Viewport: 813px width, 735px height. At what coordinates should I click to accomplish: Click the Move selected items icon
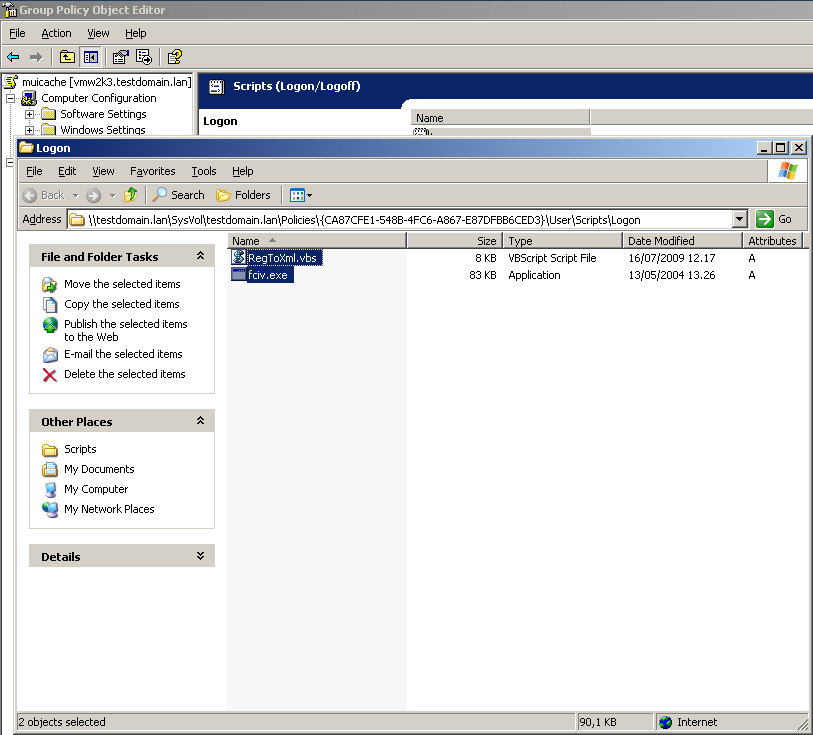[x=50, y=285]
